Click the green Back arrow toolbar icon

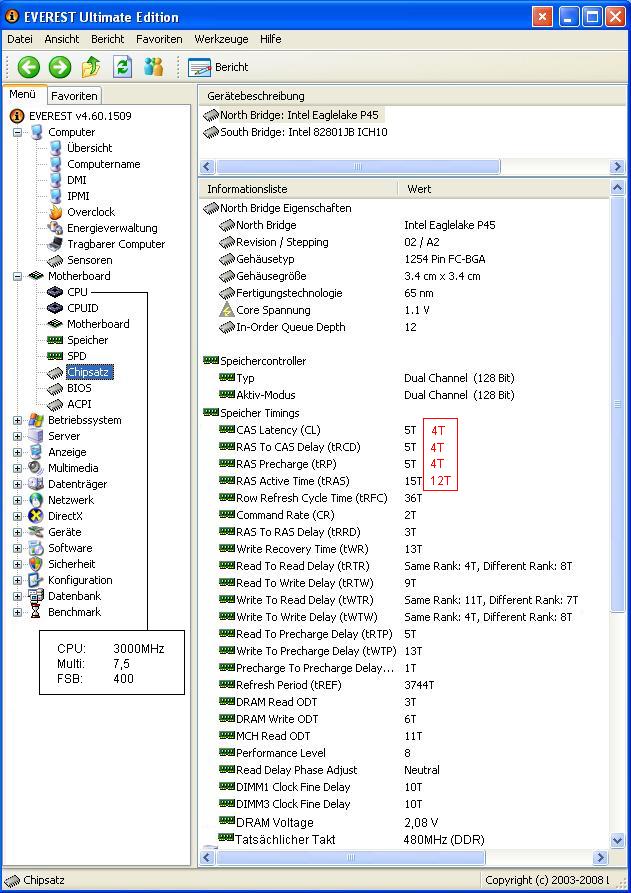point(28,67)
